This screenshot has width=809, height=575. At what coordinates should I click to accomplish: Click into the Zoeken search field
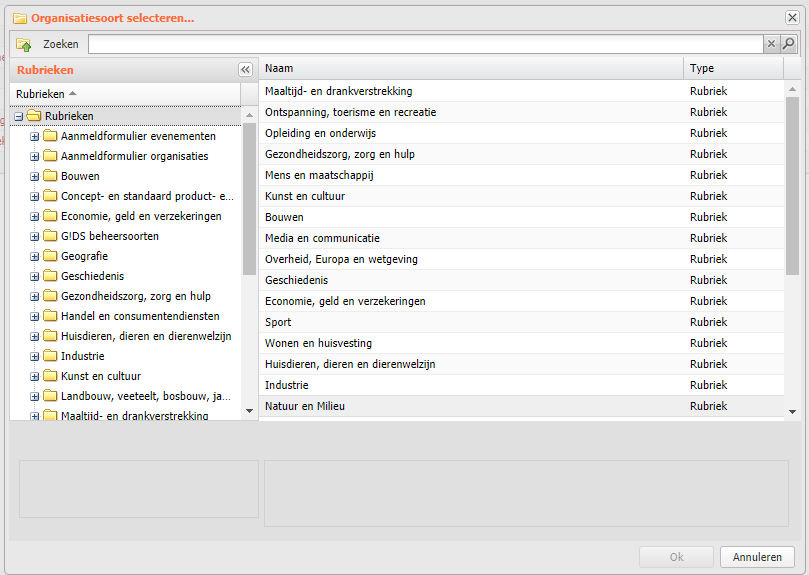[426, 44]
